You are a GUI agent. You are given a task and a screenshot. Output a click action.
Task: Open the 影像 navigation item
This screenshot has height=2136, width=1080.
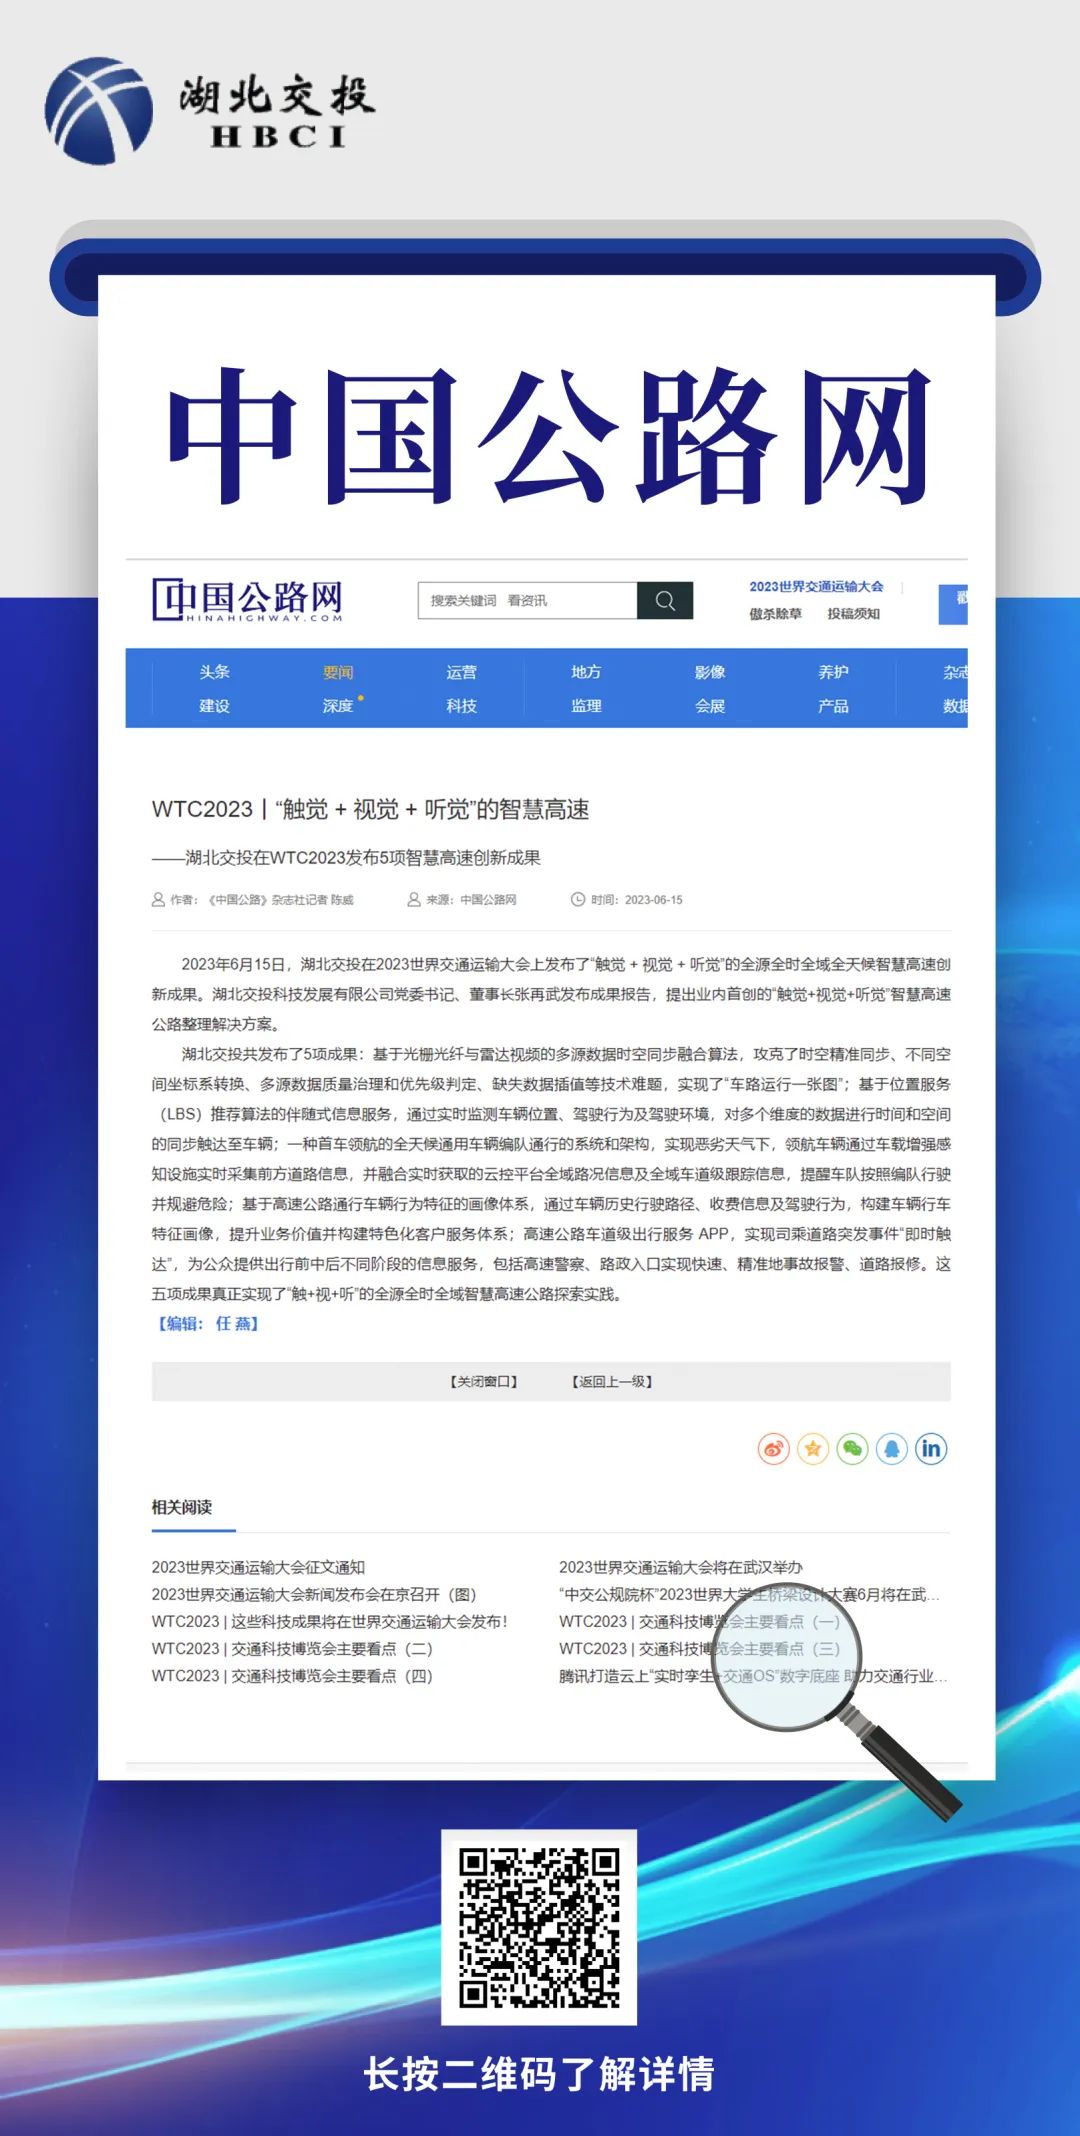click(x=710, y=672)
